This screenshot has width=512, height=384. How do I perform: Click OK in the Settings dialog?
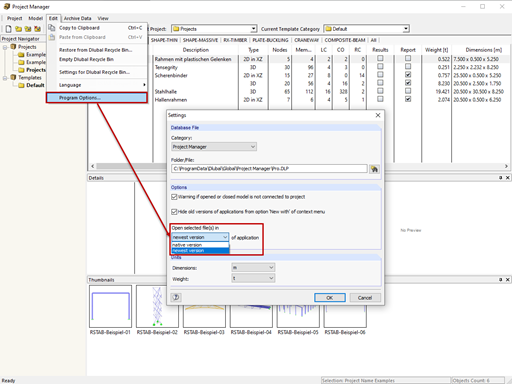(x=330, y=298)
